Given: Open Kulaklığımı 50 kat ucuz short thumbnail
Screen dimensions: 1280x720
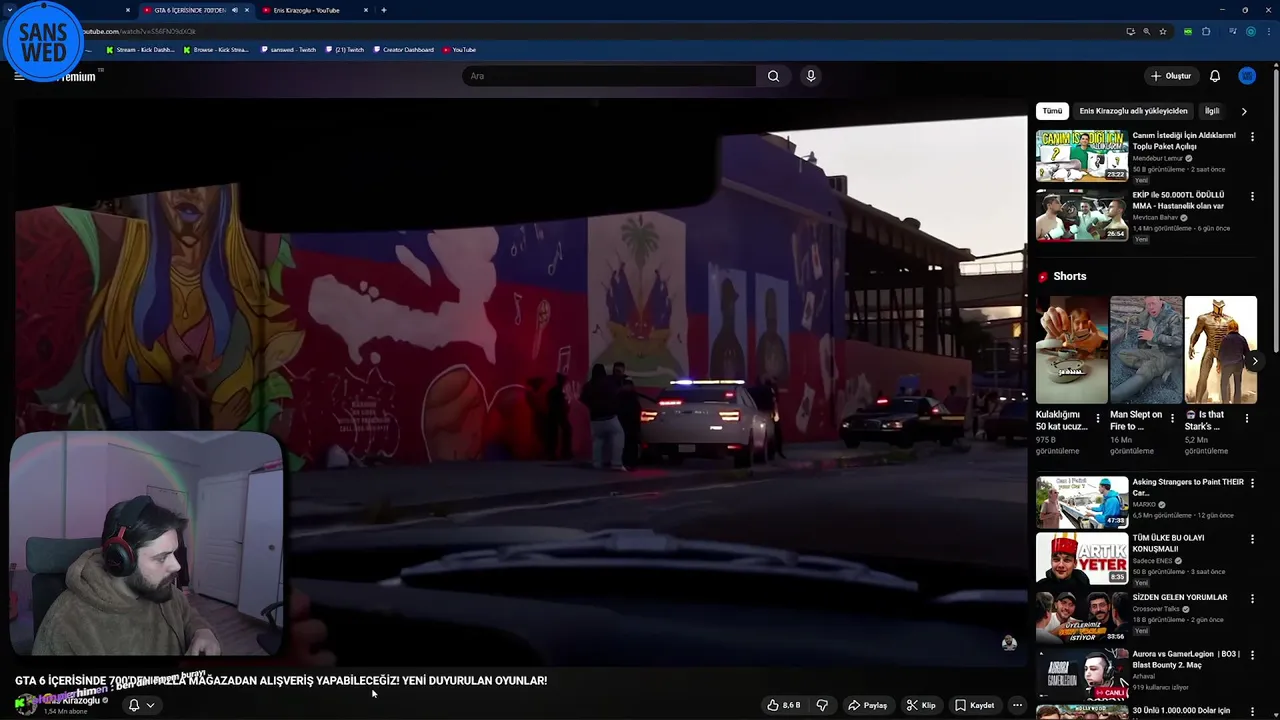Looking at the screenshot, I should point(1072,349).
